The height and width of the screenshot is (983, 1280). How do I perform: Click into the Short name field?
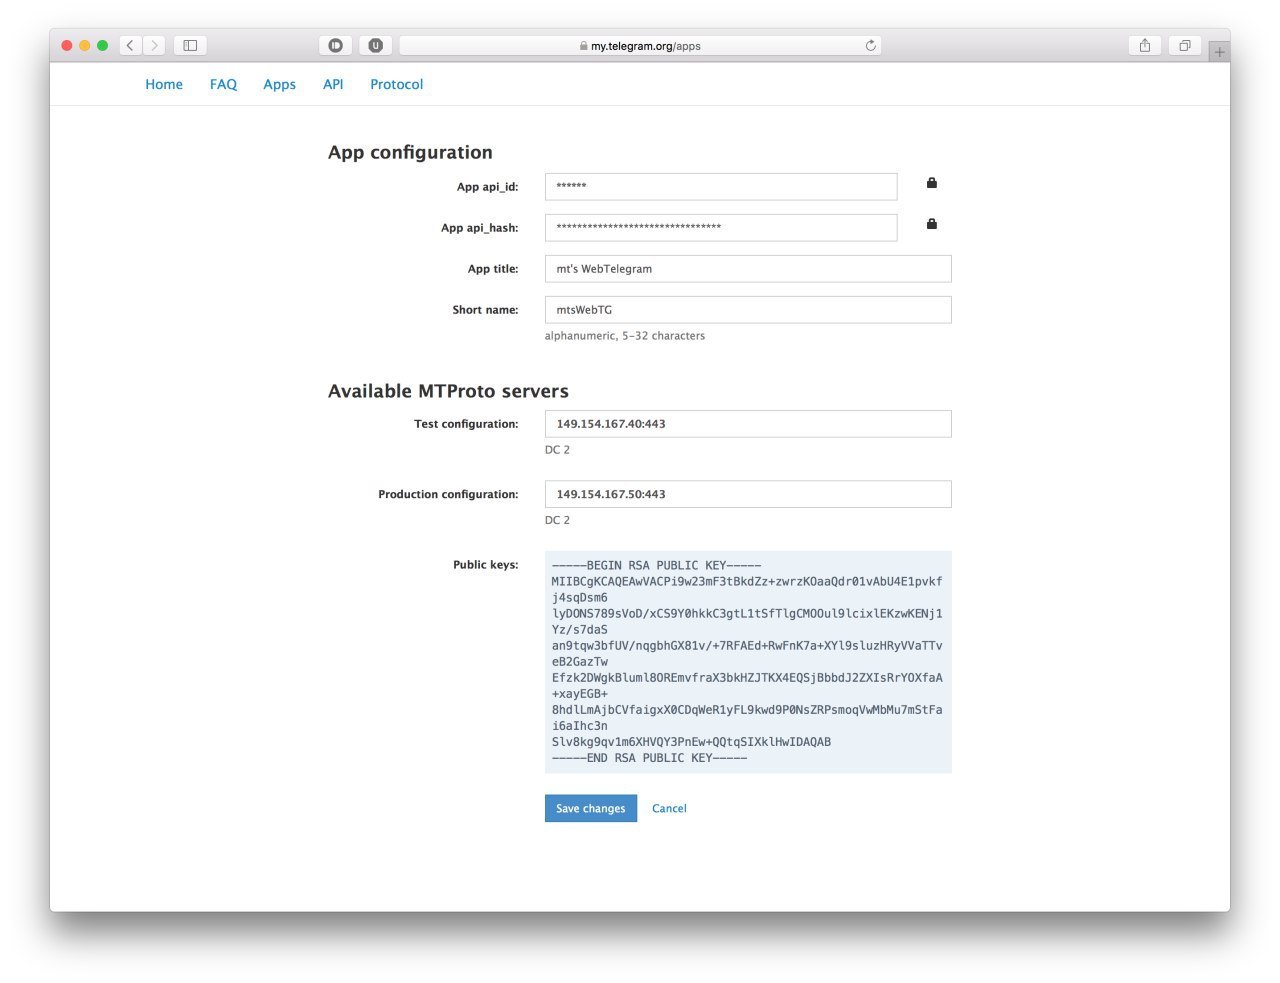click(x=747, y=310)
